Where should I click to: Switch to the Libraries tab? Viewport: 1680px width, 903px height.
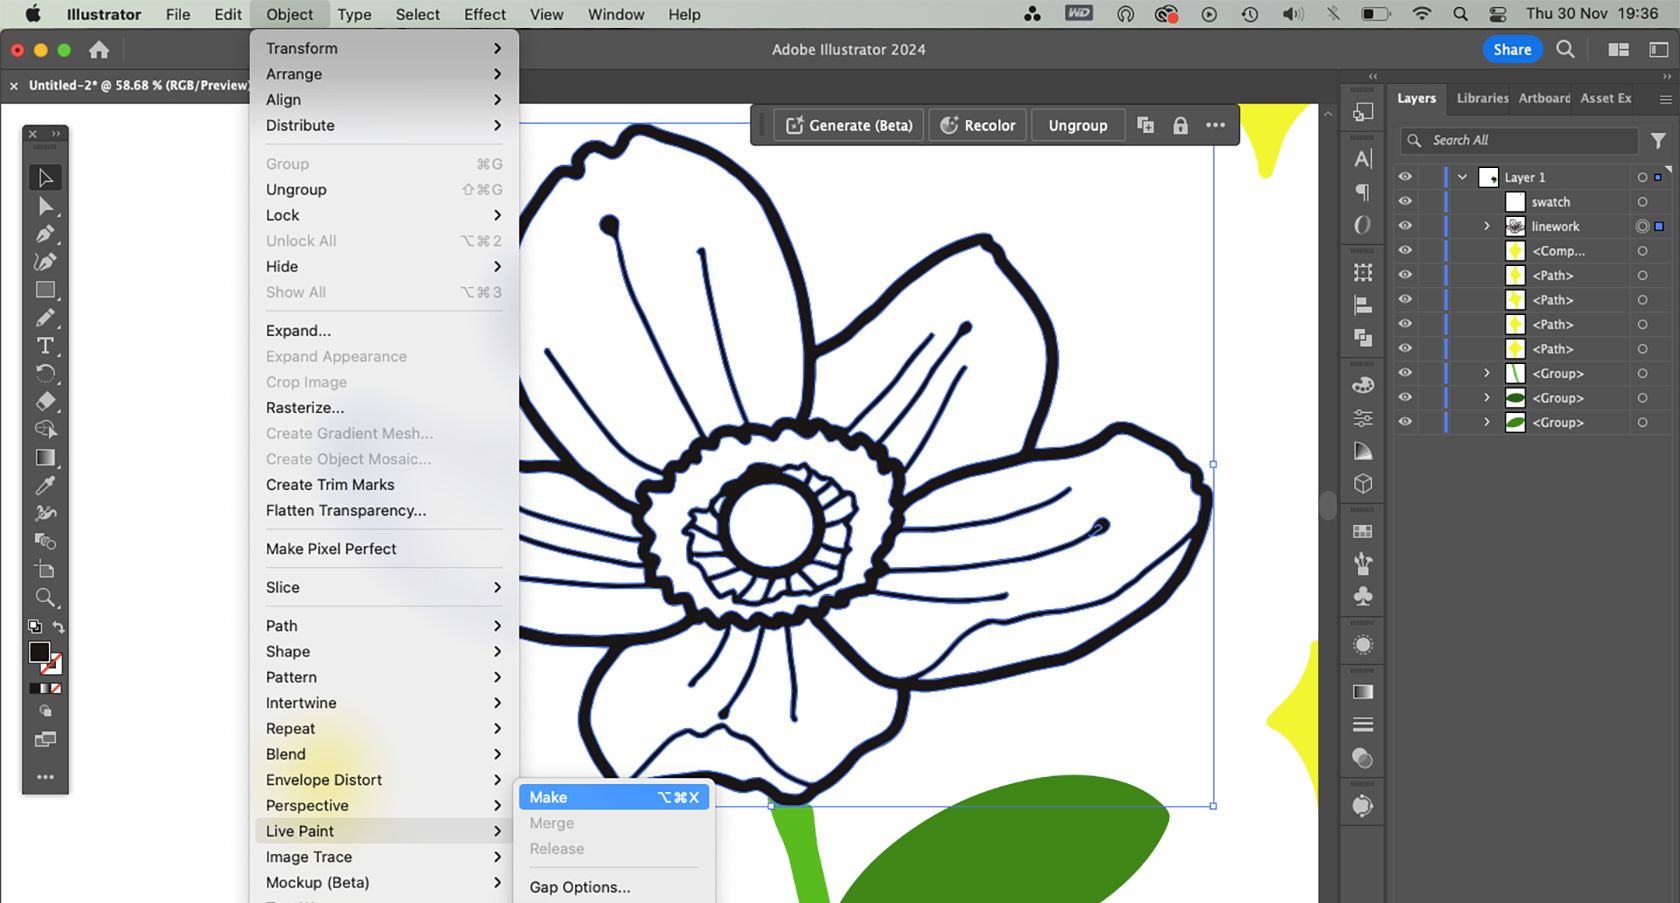coord(1481,98)
